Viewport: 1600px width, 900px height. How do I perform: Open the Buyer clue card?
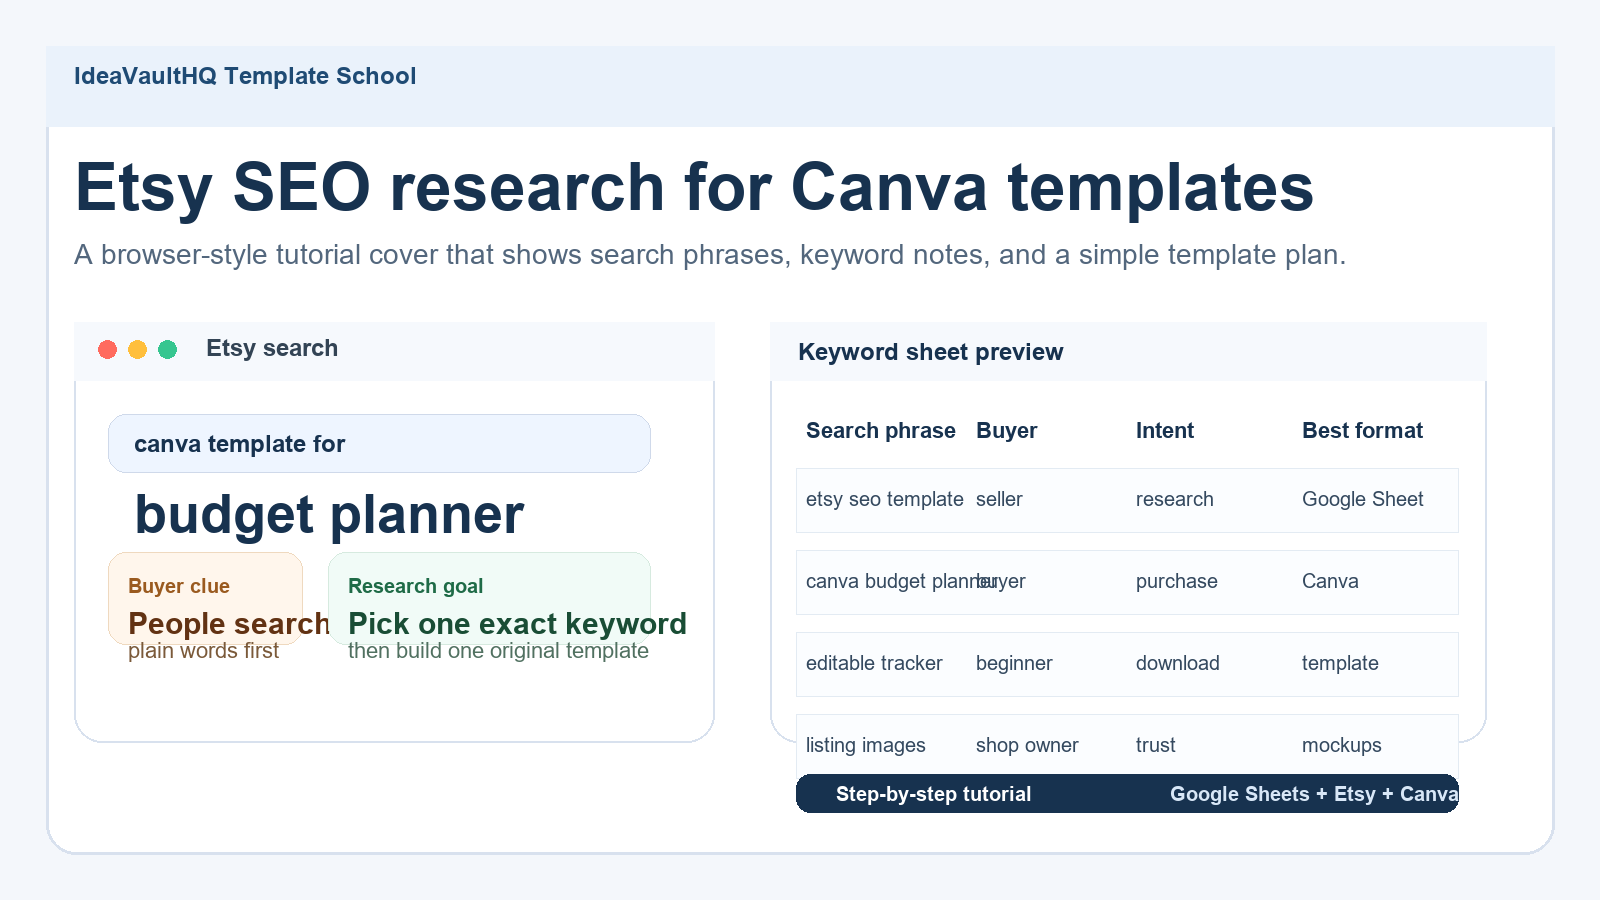coord(205,598)
